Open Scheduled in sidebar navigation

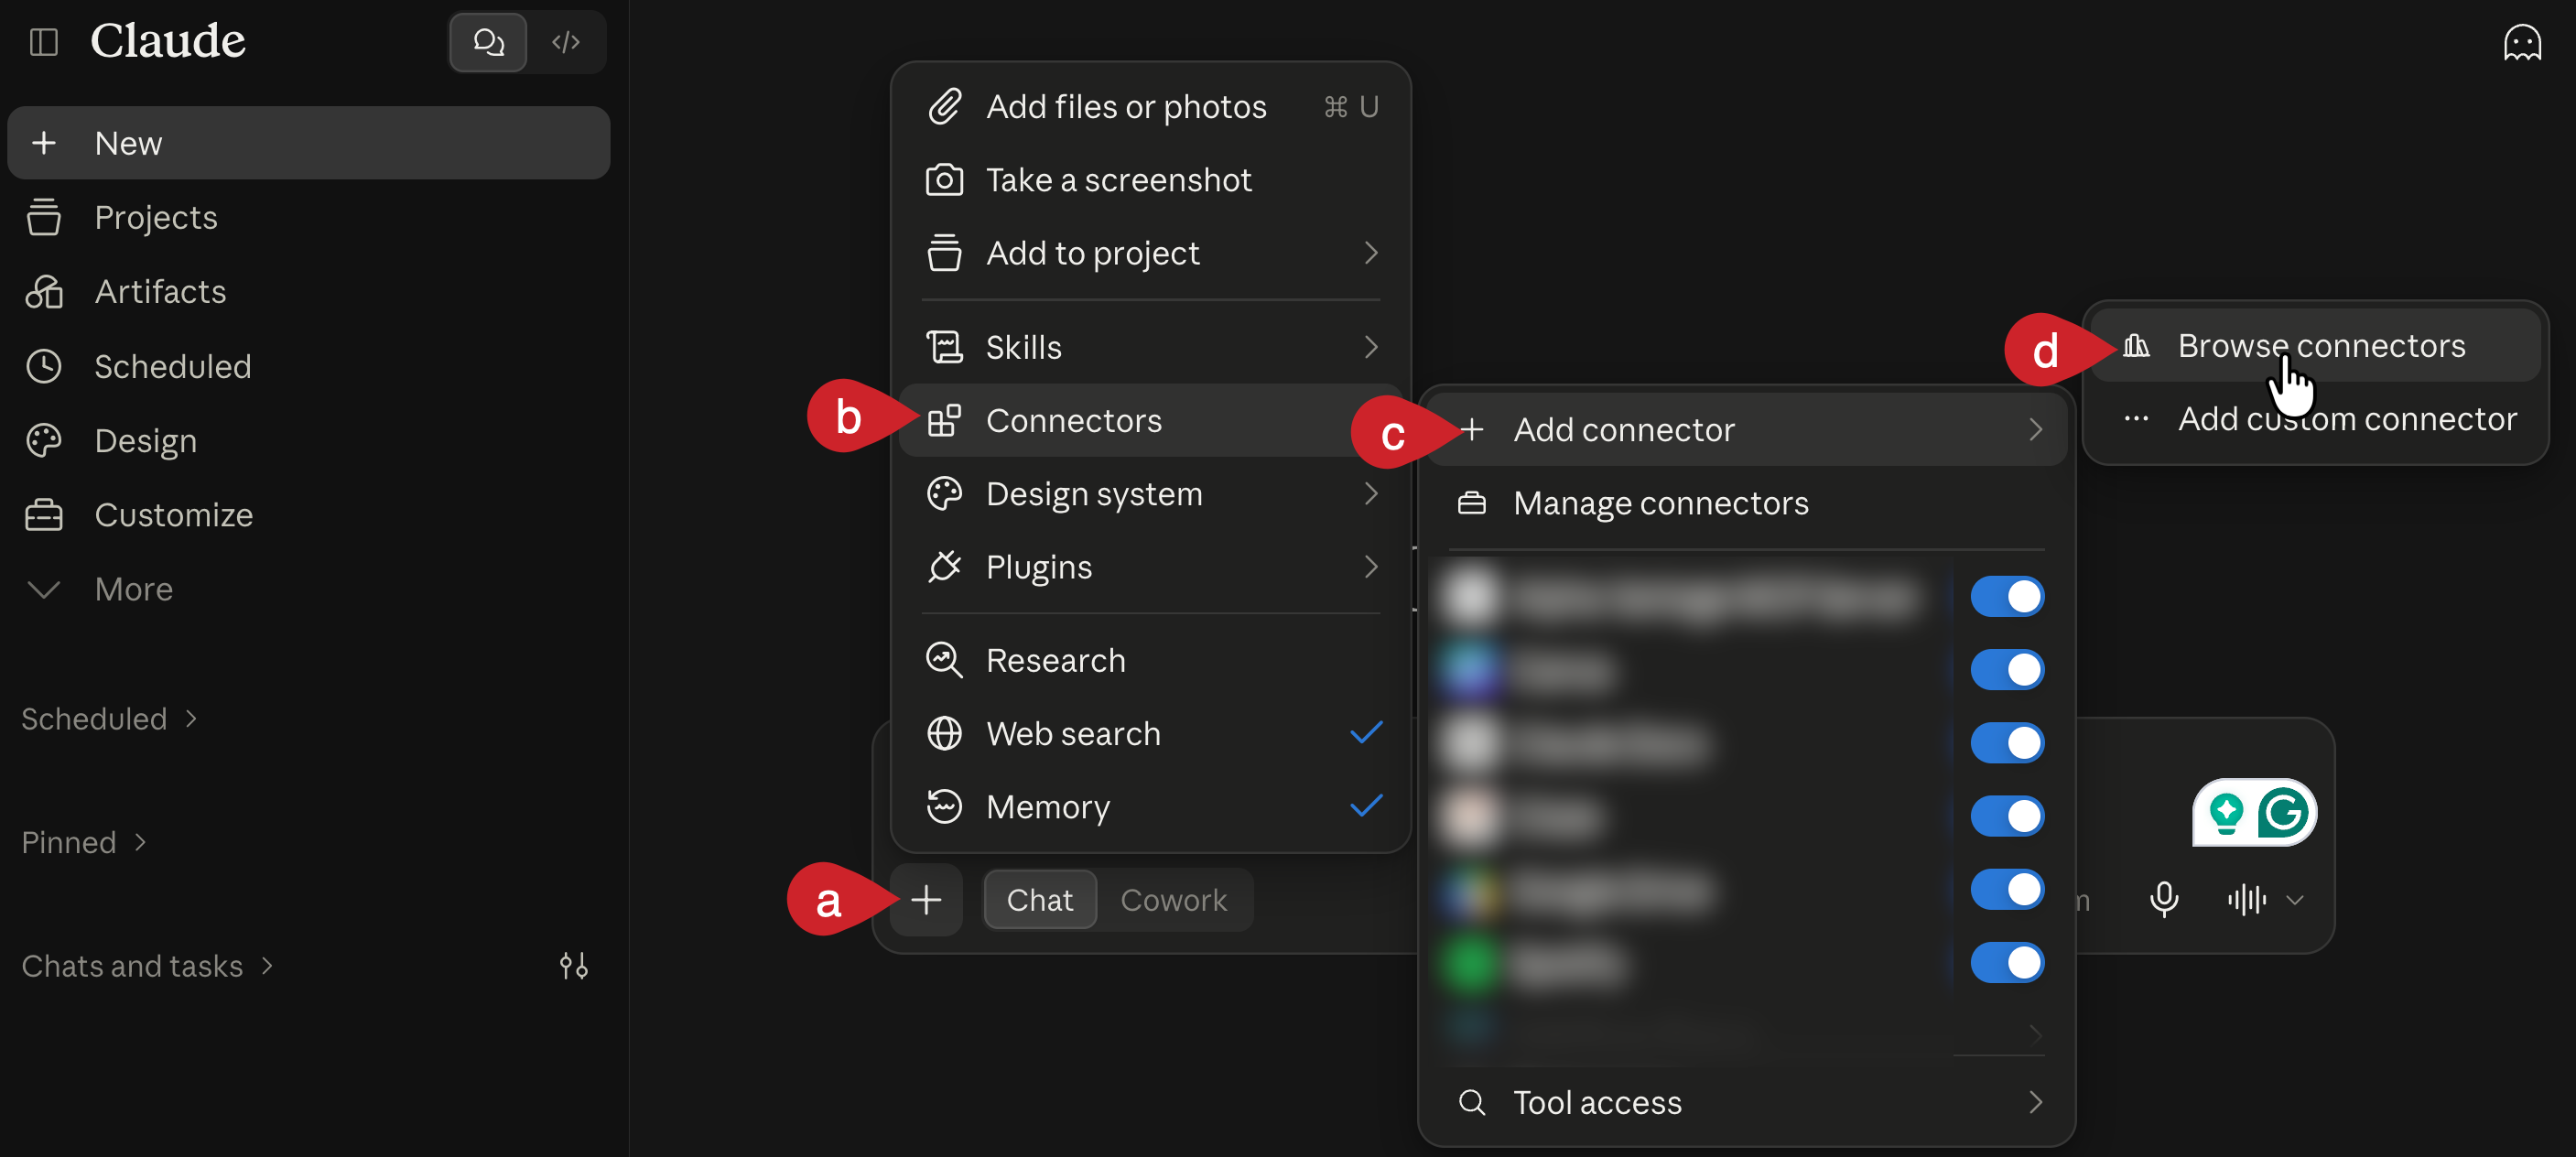pos(309,367)
